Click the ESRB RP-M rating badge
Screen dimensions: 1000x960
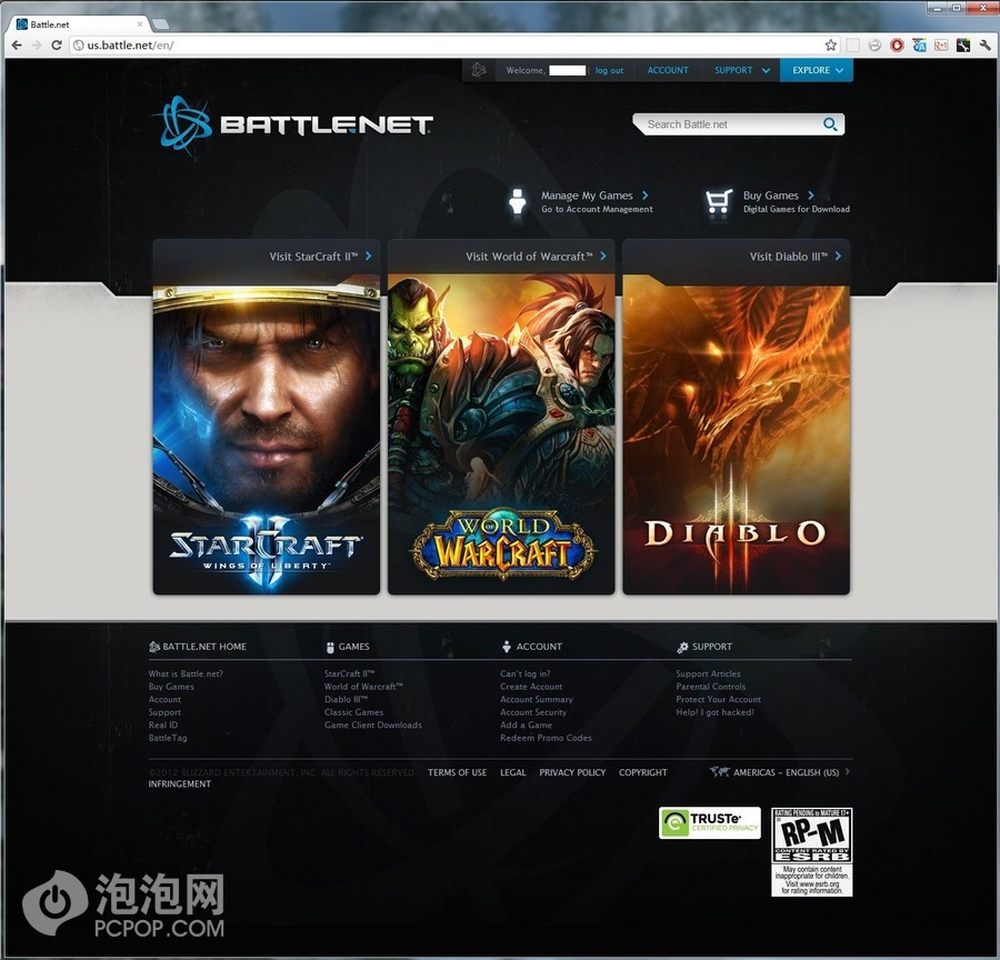click(811, 852)
